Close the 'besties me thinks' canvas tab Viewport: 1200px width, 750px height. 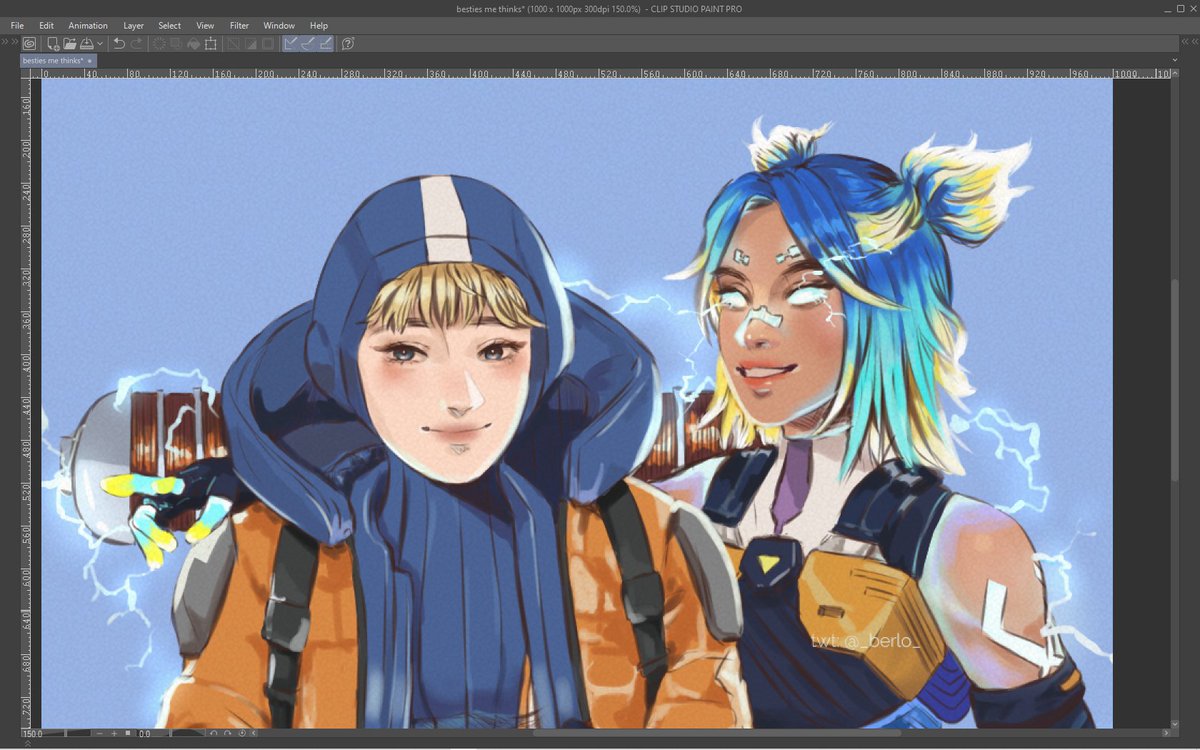(89, 61)
